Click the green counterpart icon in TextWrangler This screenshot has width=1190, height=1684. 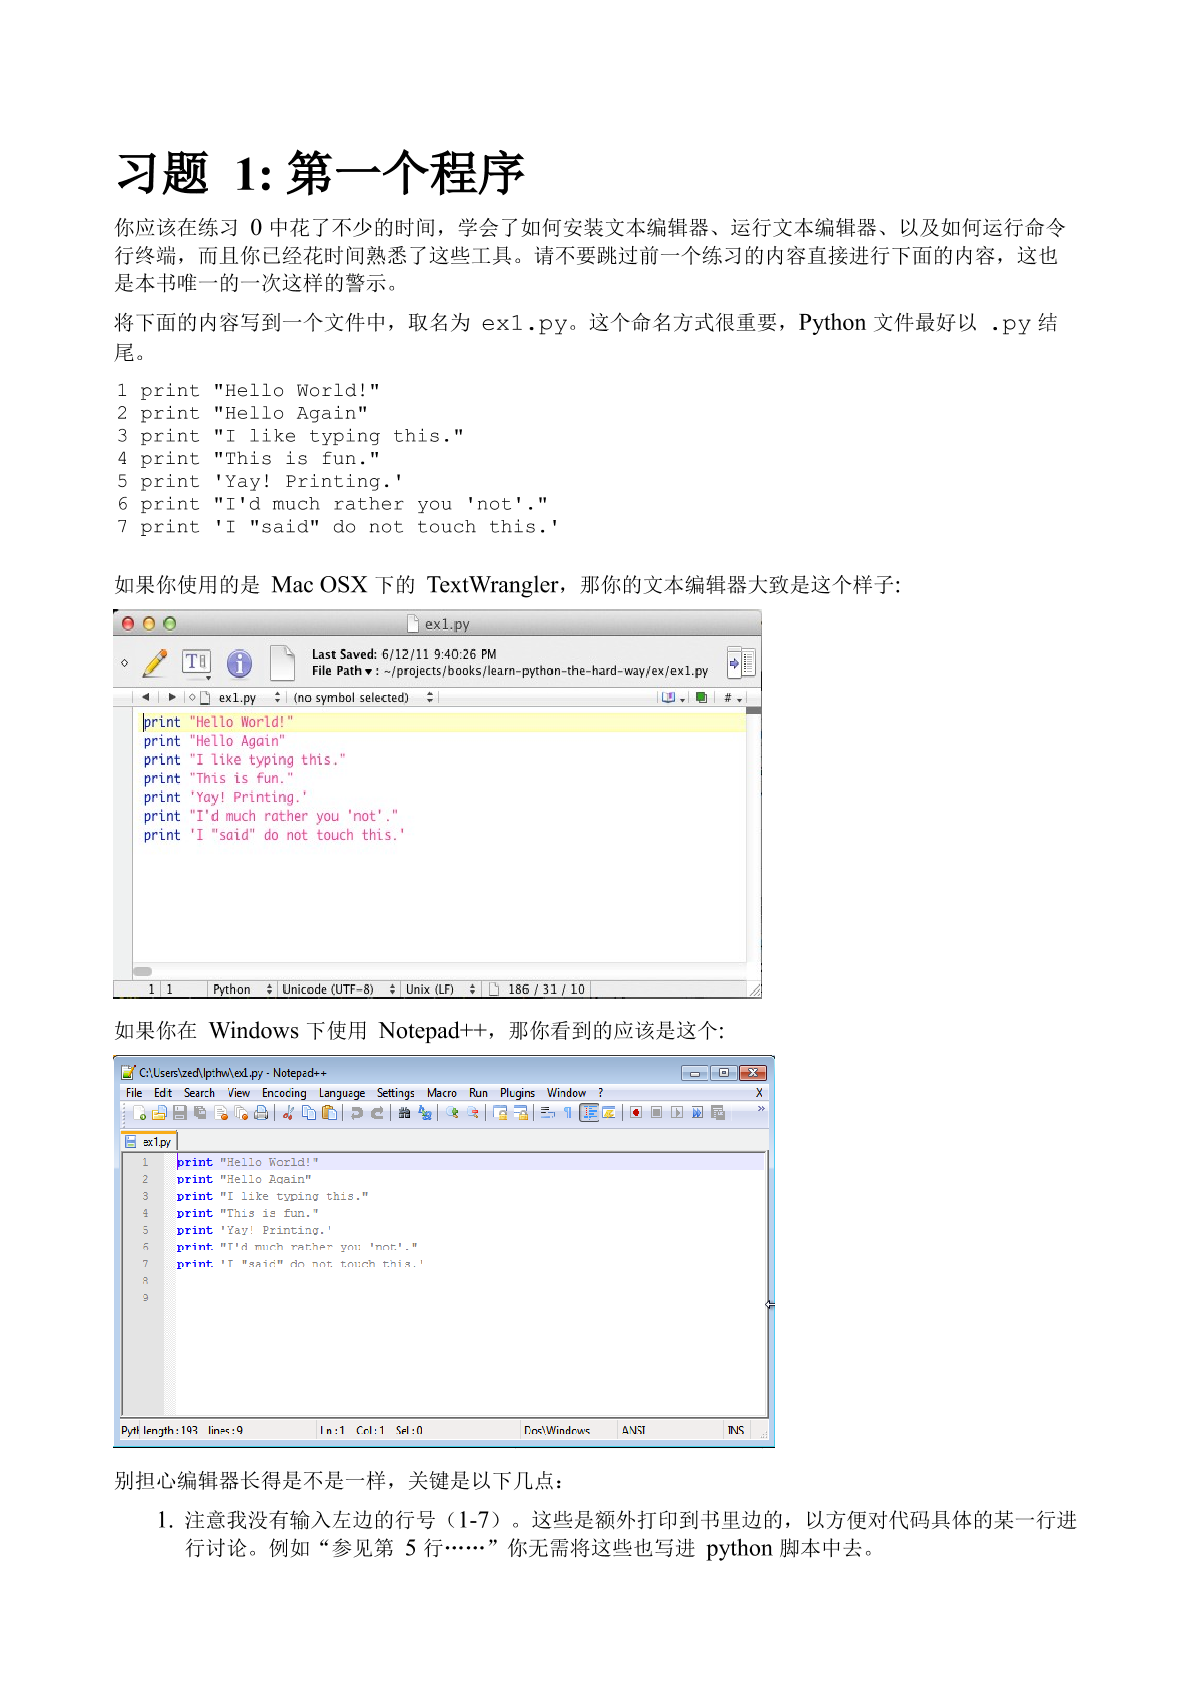point(702,698)
